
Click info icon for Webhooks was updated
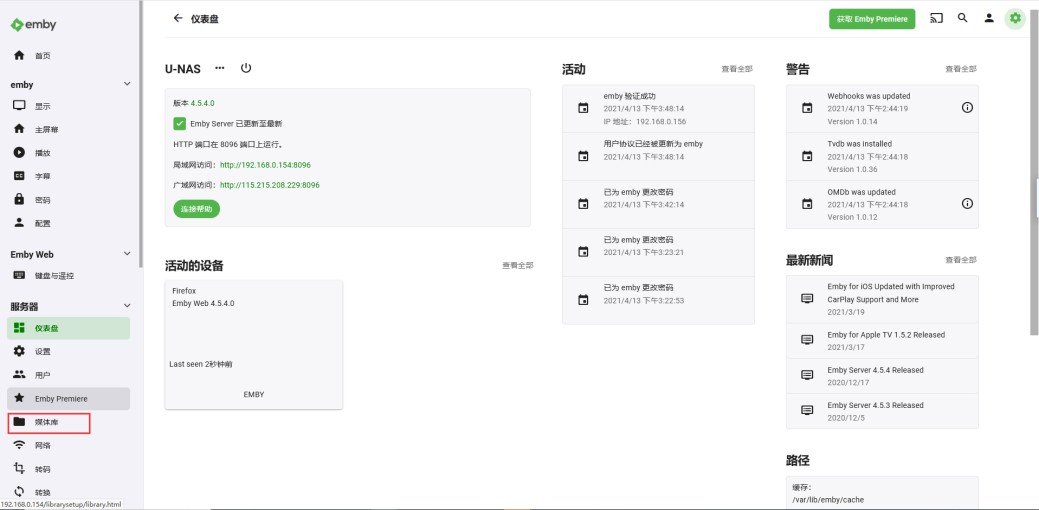[967, 107]
